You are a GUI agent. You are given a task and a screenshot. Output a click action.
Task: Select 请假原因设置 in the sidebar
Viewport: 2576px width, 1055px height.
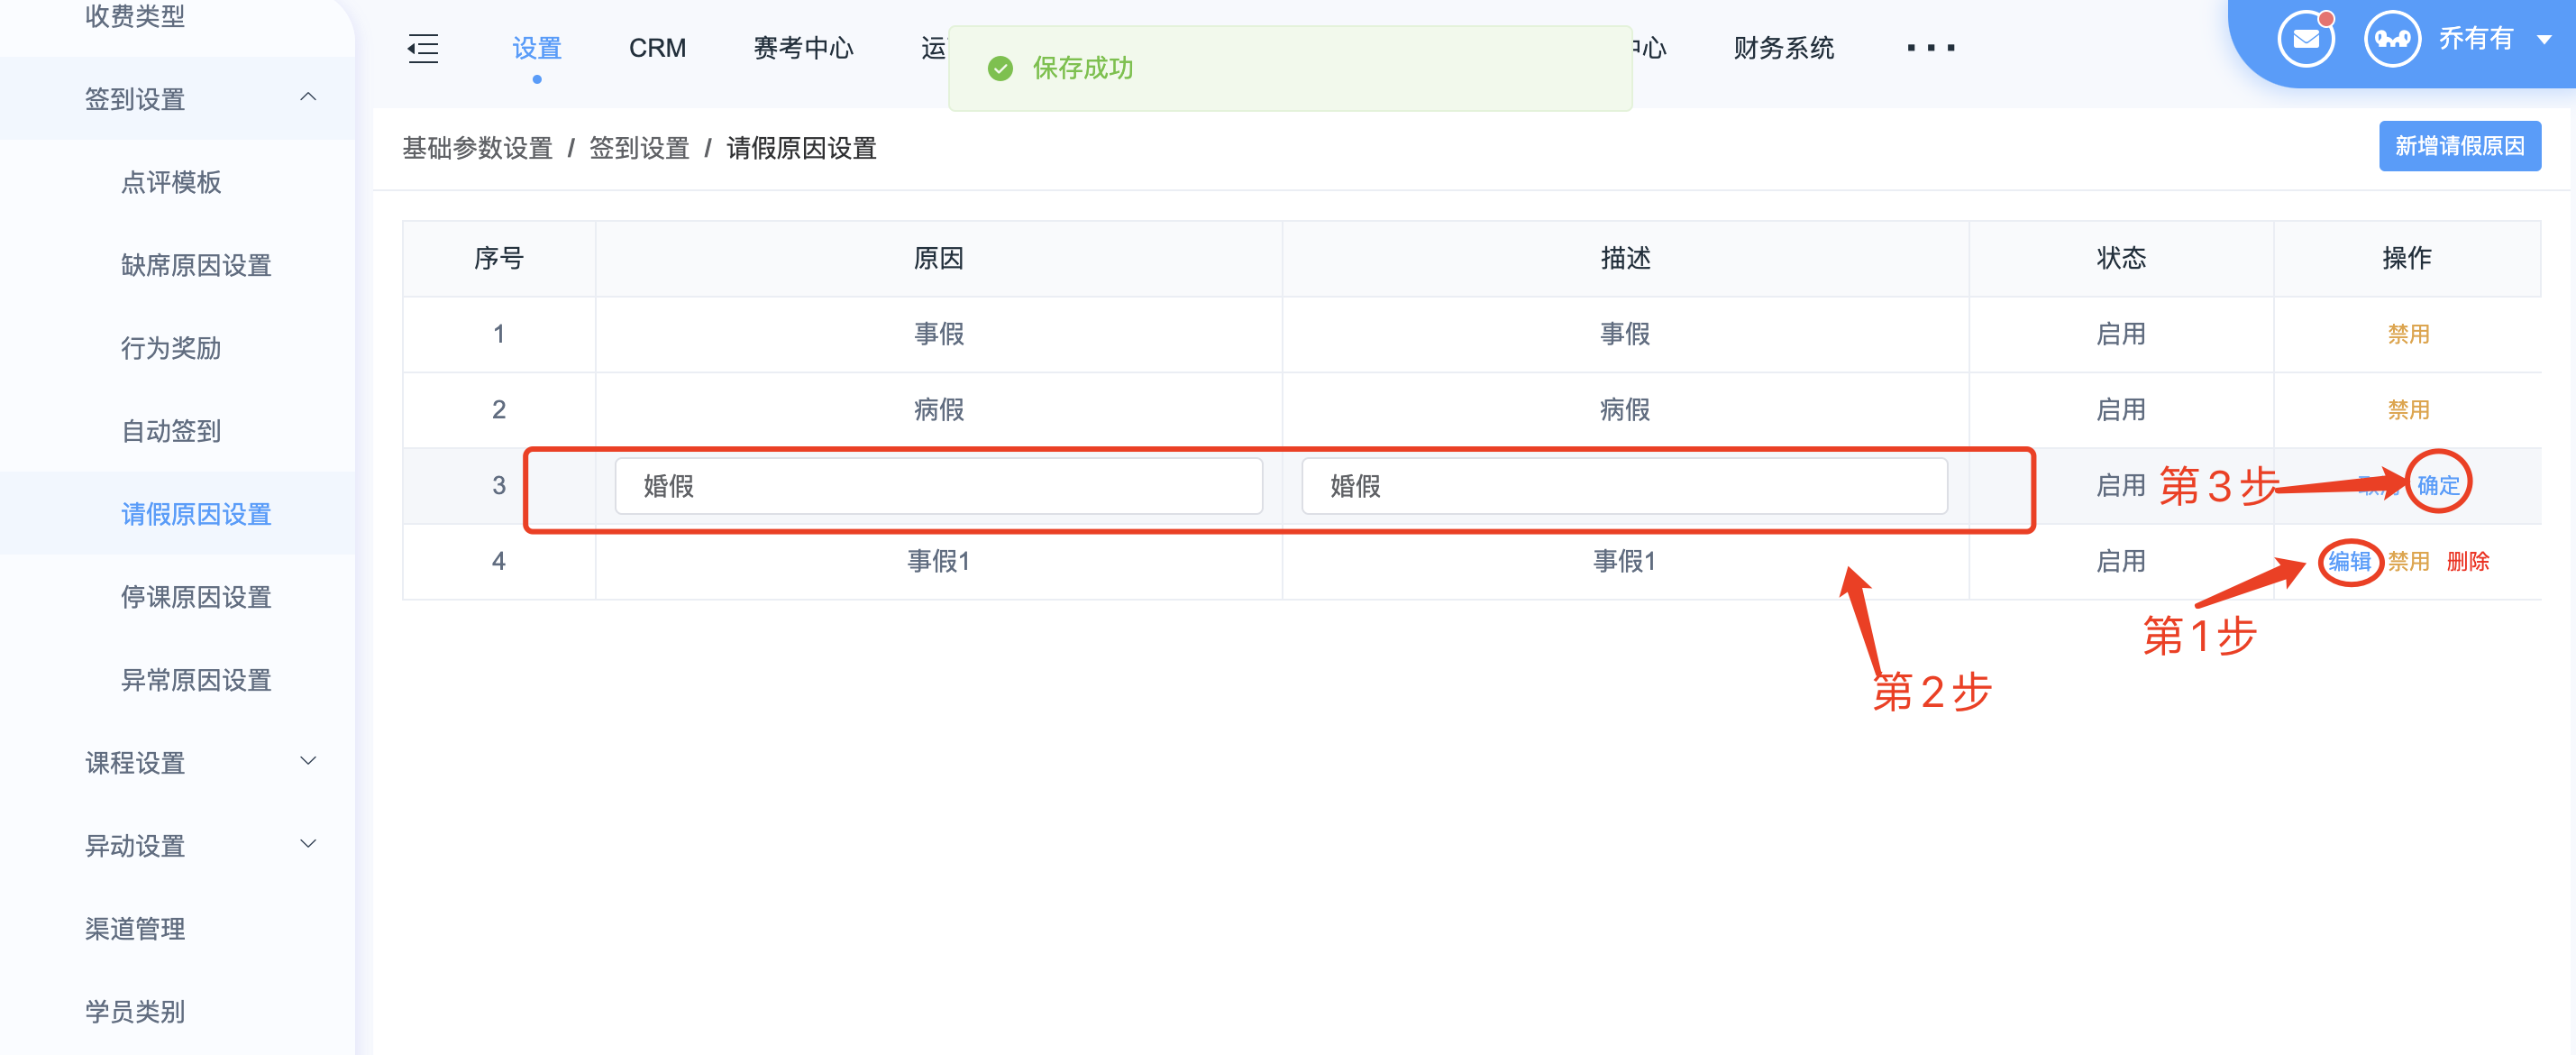[196, 514]
